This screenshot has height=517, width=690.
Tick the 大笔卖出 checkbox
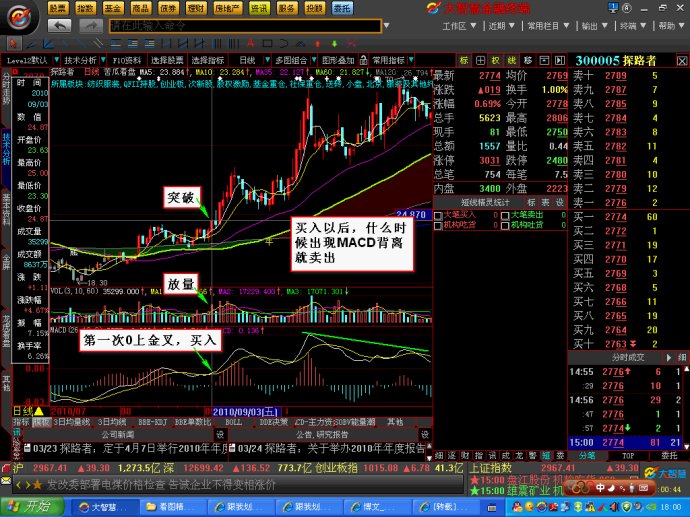tap(505, 215)
